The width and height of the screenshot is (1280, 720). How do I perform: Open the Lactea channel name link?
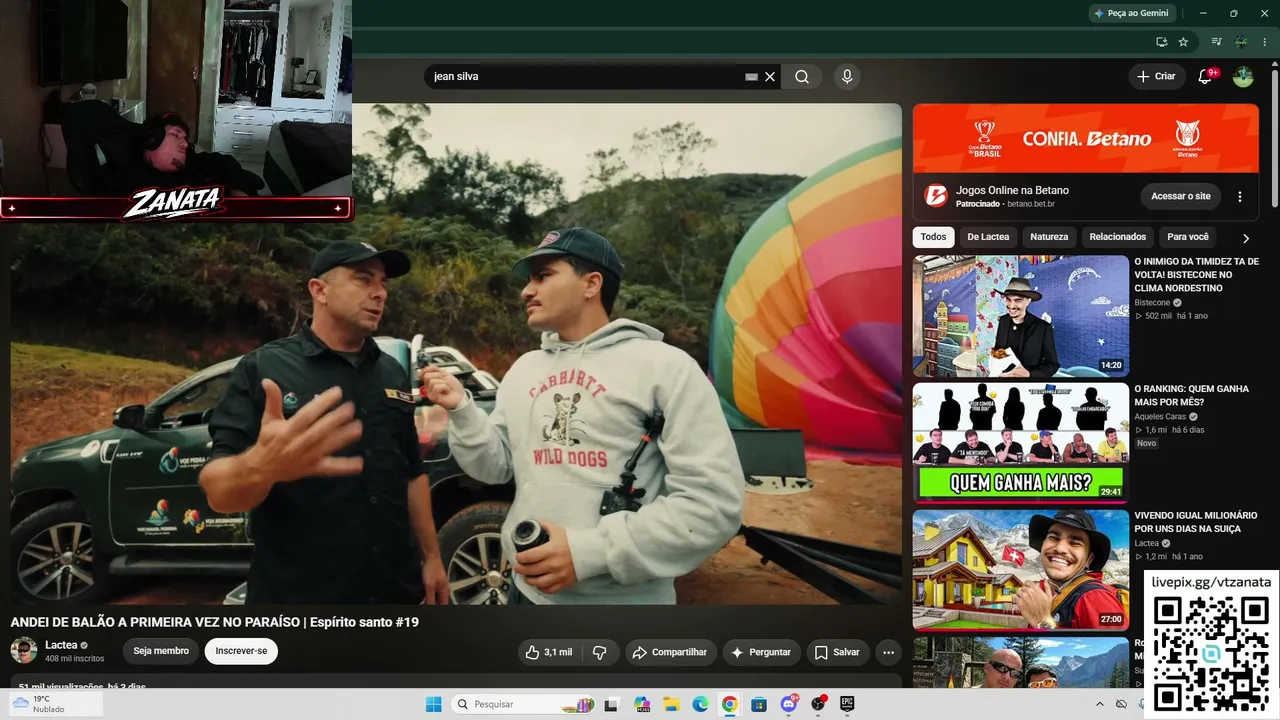tap(61, 645)
